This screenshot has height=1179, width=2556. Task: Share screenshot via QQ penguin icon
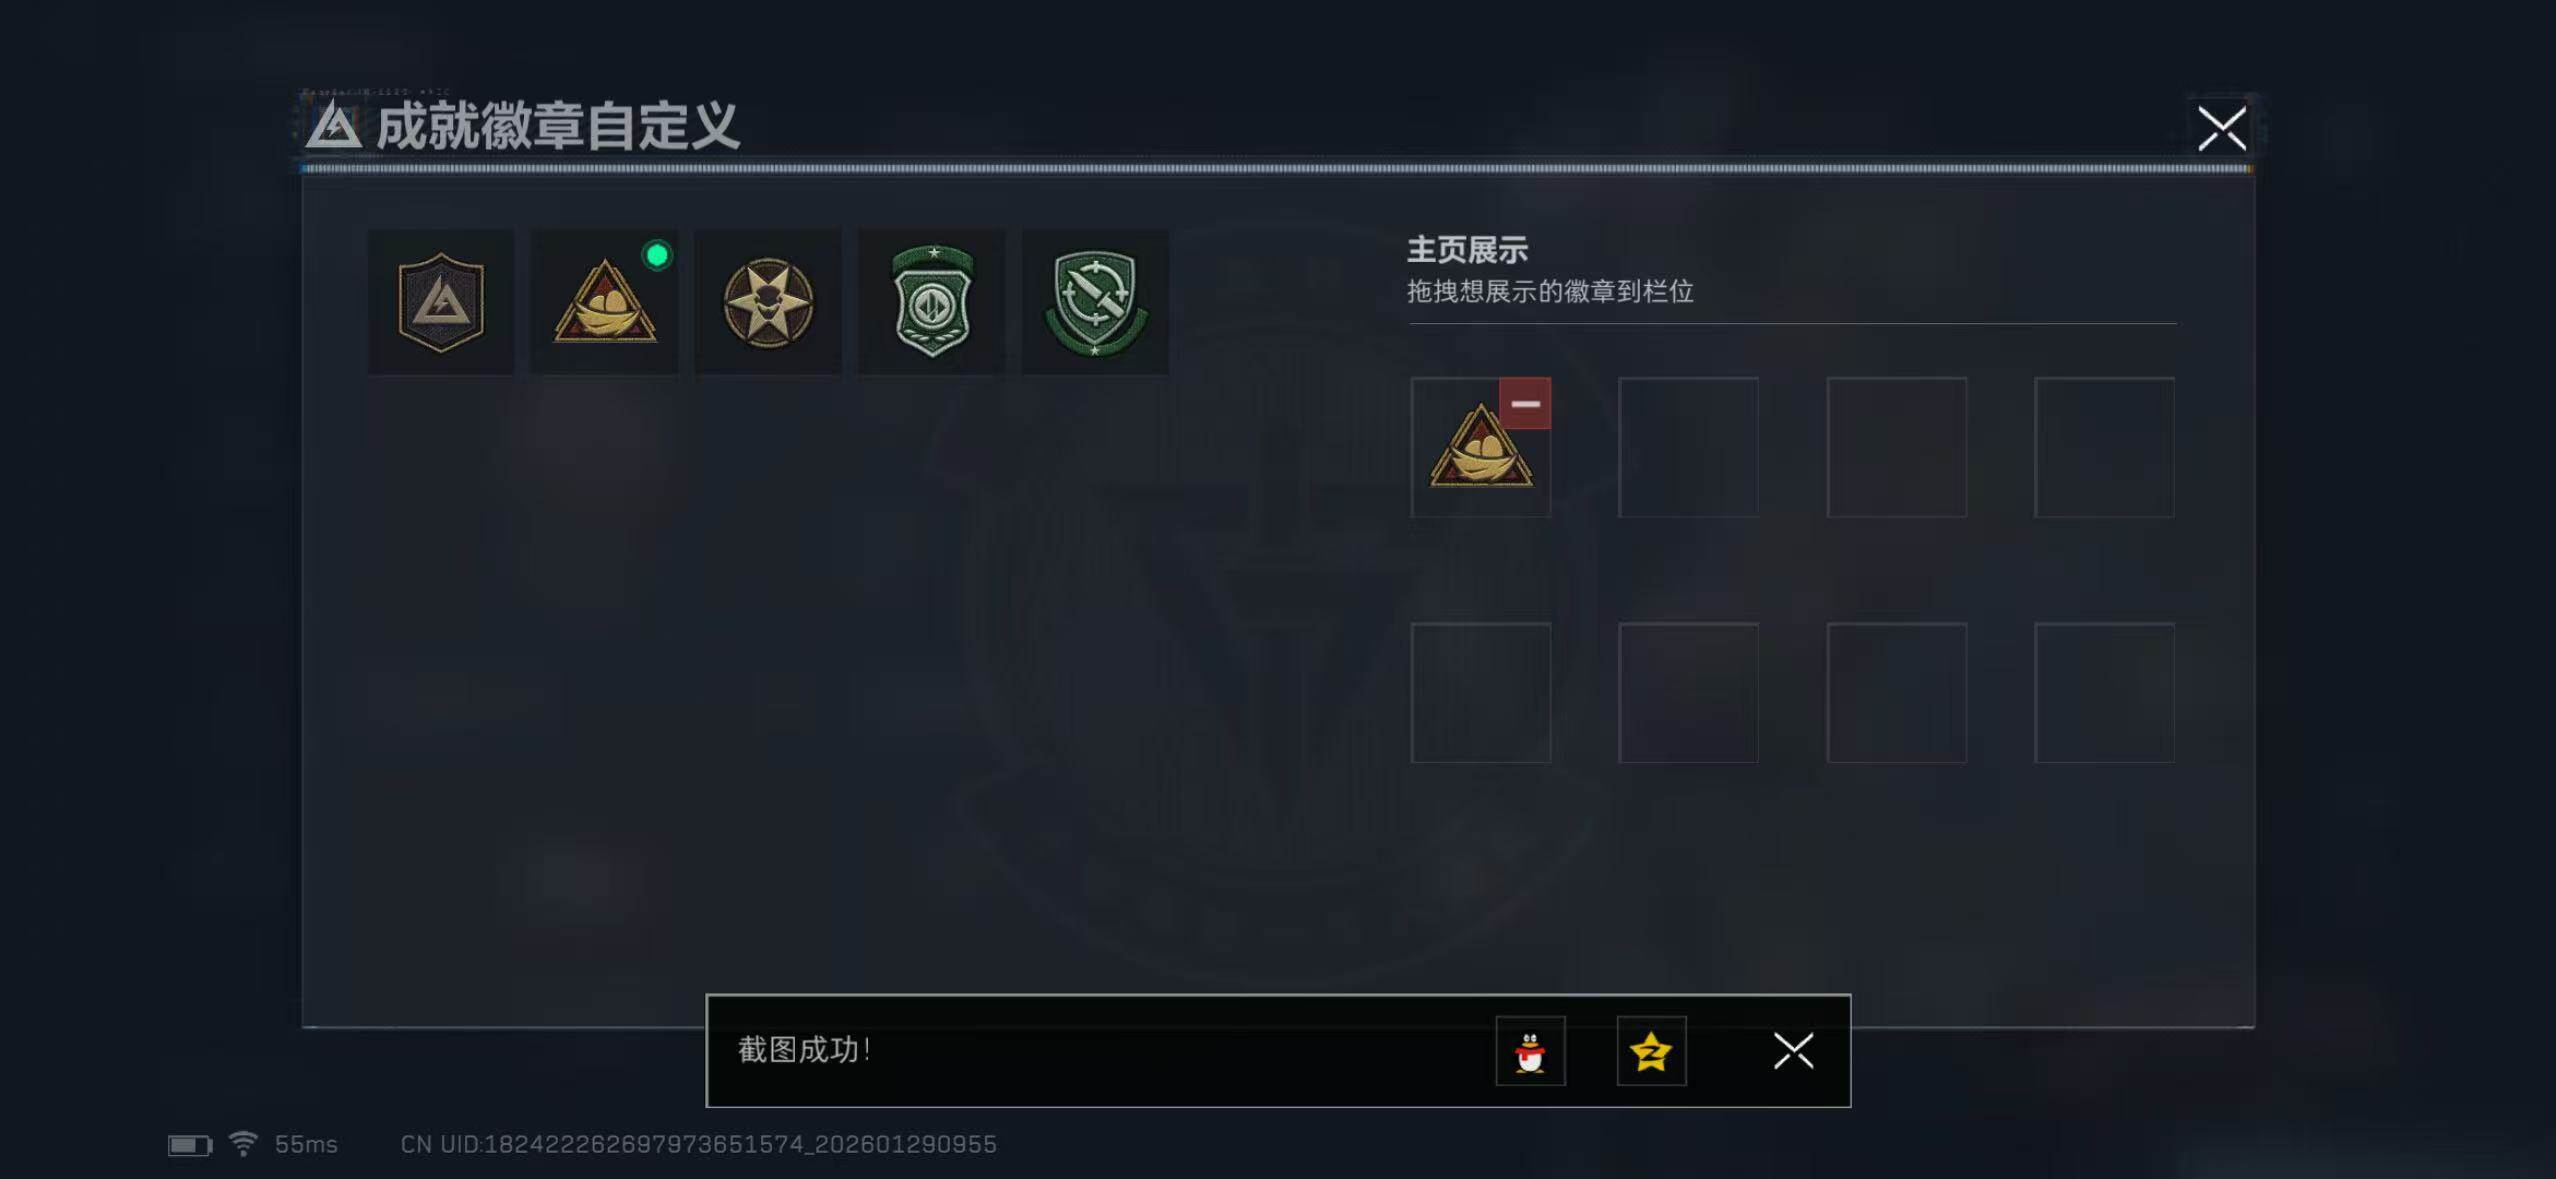(1530, 1051)
